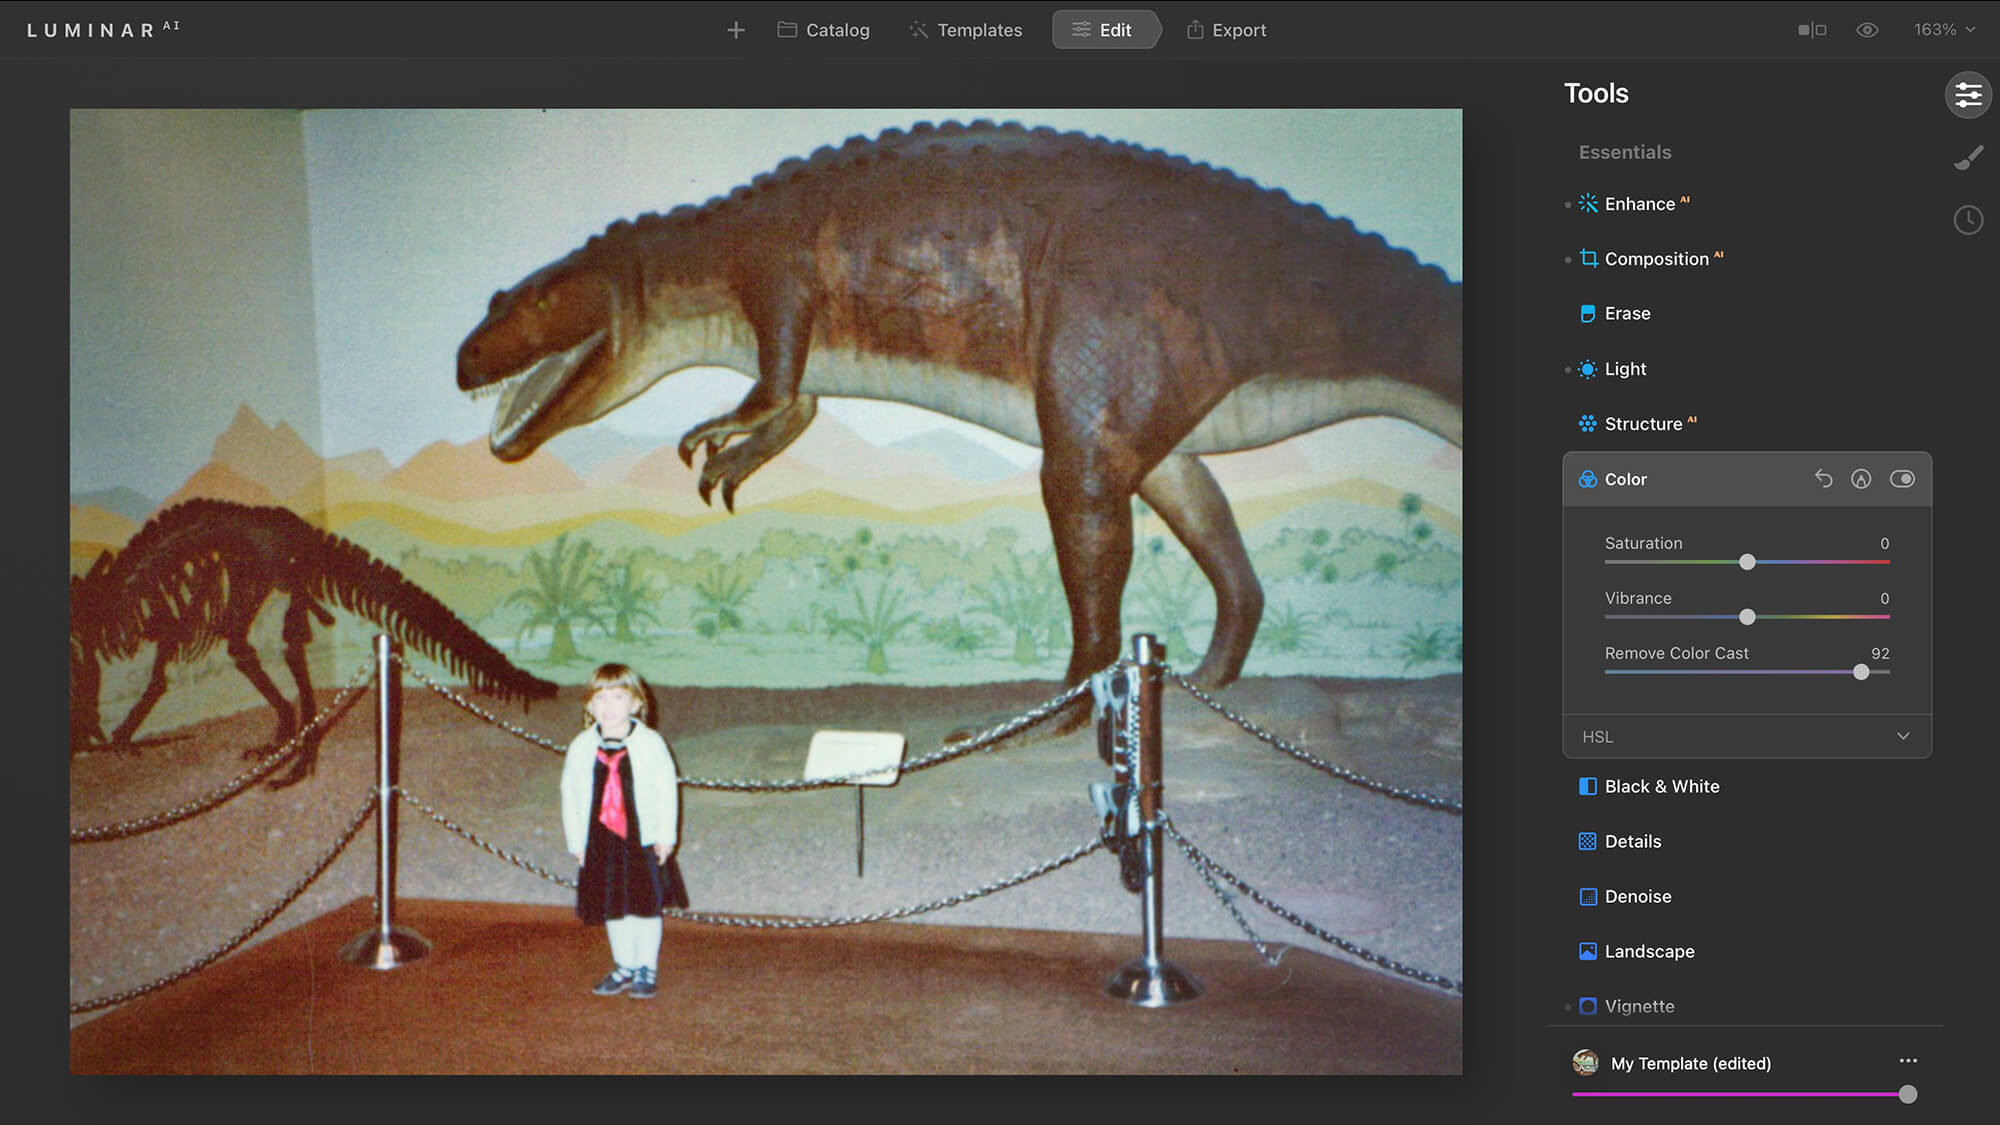Click the My Template thumbnail
Screen dimensions: 2000x1125
pos(1585,1062)
